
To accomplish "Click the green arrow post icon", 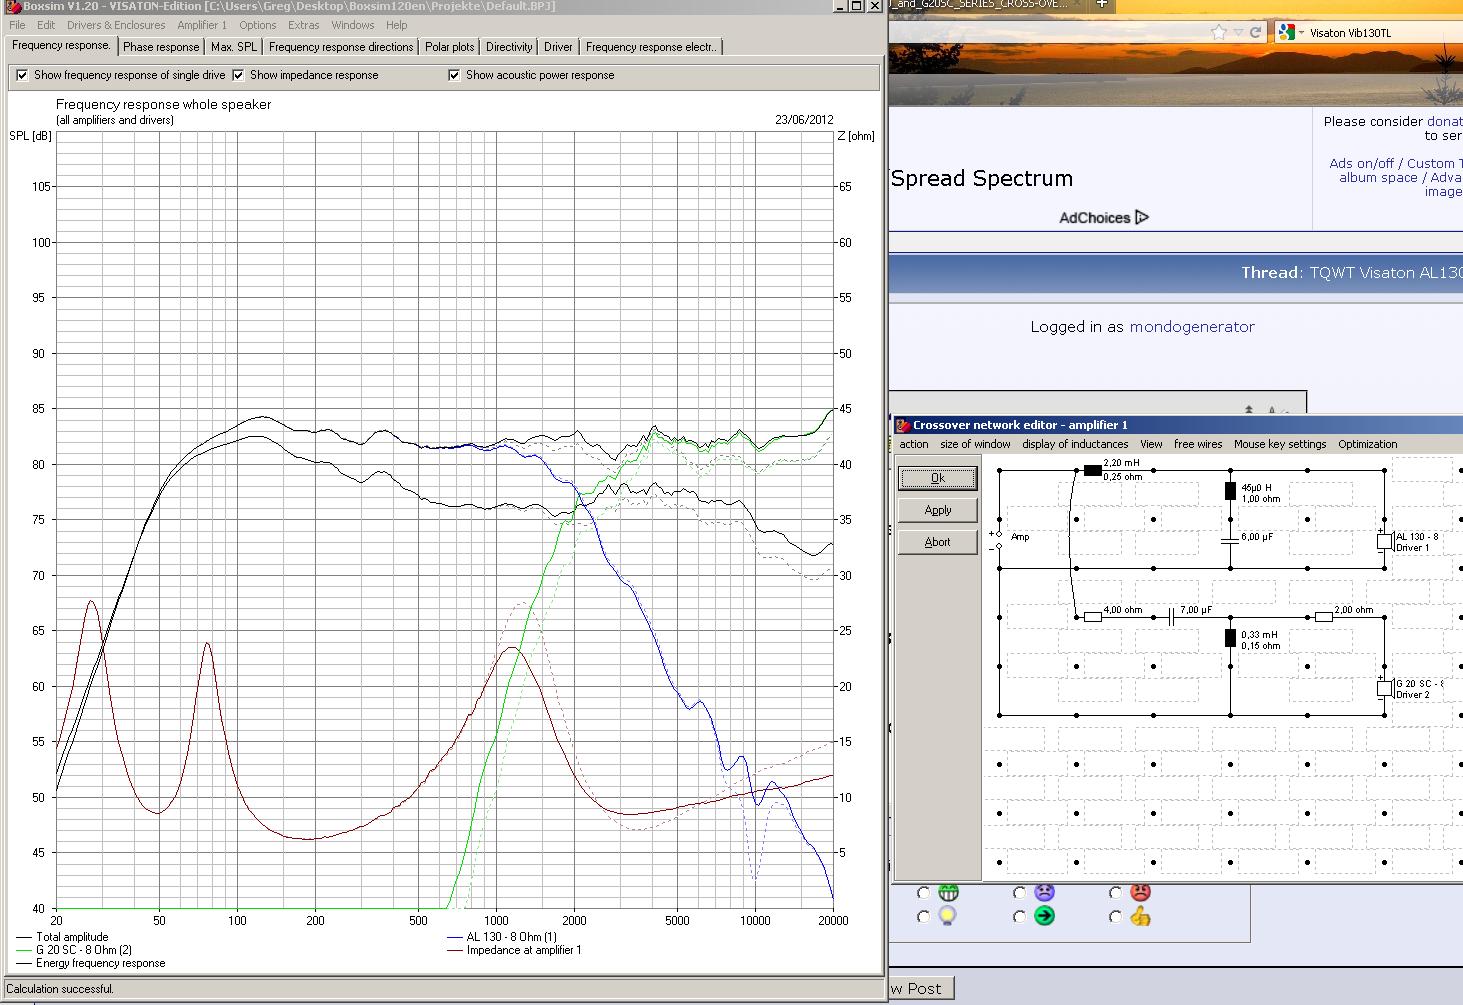I will 1044,916.
